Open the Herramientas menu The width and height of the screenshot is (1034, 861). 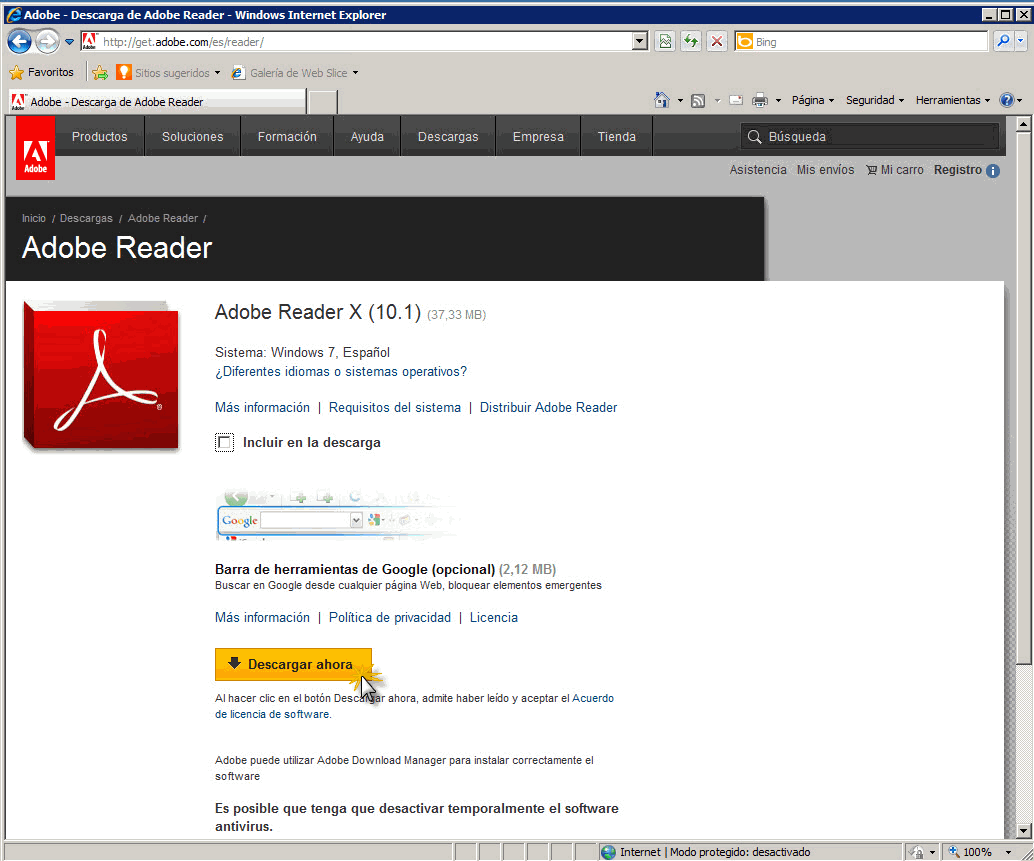[x=953, y=100]
